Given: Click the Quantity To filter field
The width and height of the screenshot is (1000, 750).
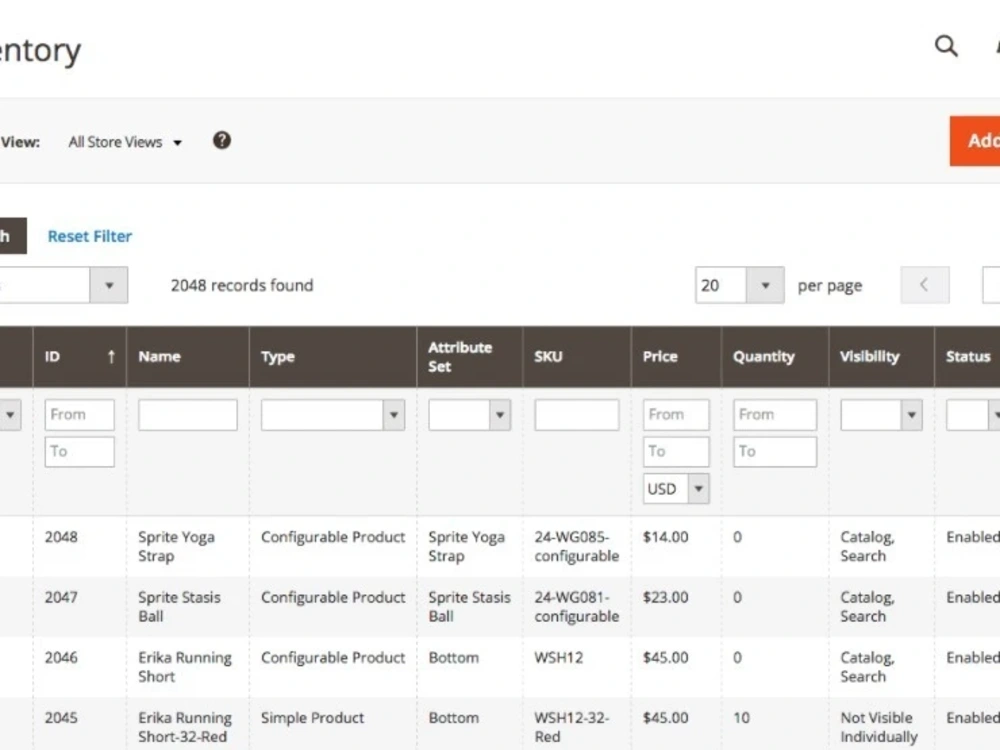Looking at the screenshot, I should [x=775, y=452].
